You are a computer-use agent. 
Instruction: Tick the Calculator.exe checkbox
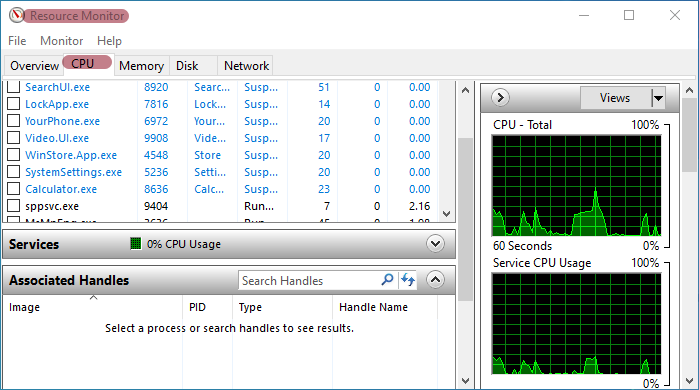tap(13, 189)
